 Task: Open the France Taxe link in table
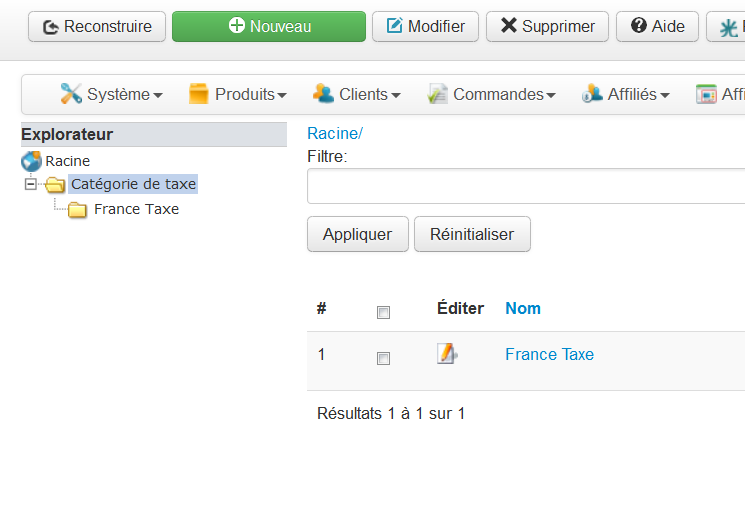click(549, 354)
